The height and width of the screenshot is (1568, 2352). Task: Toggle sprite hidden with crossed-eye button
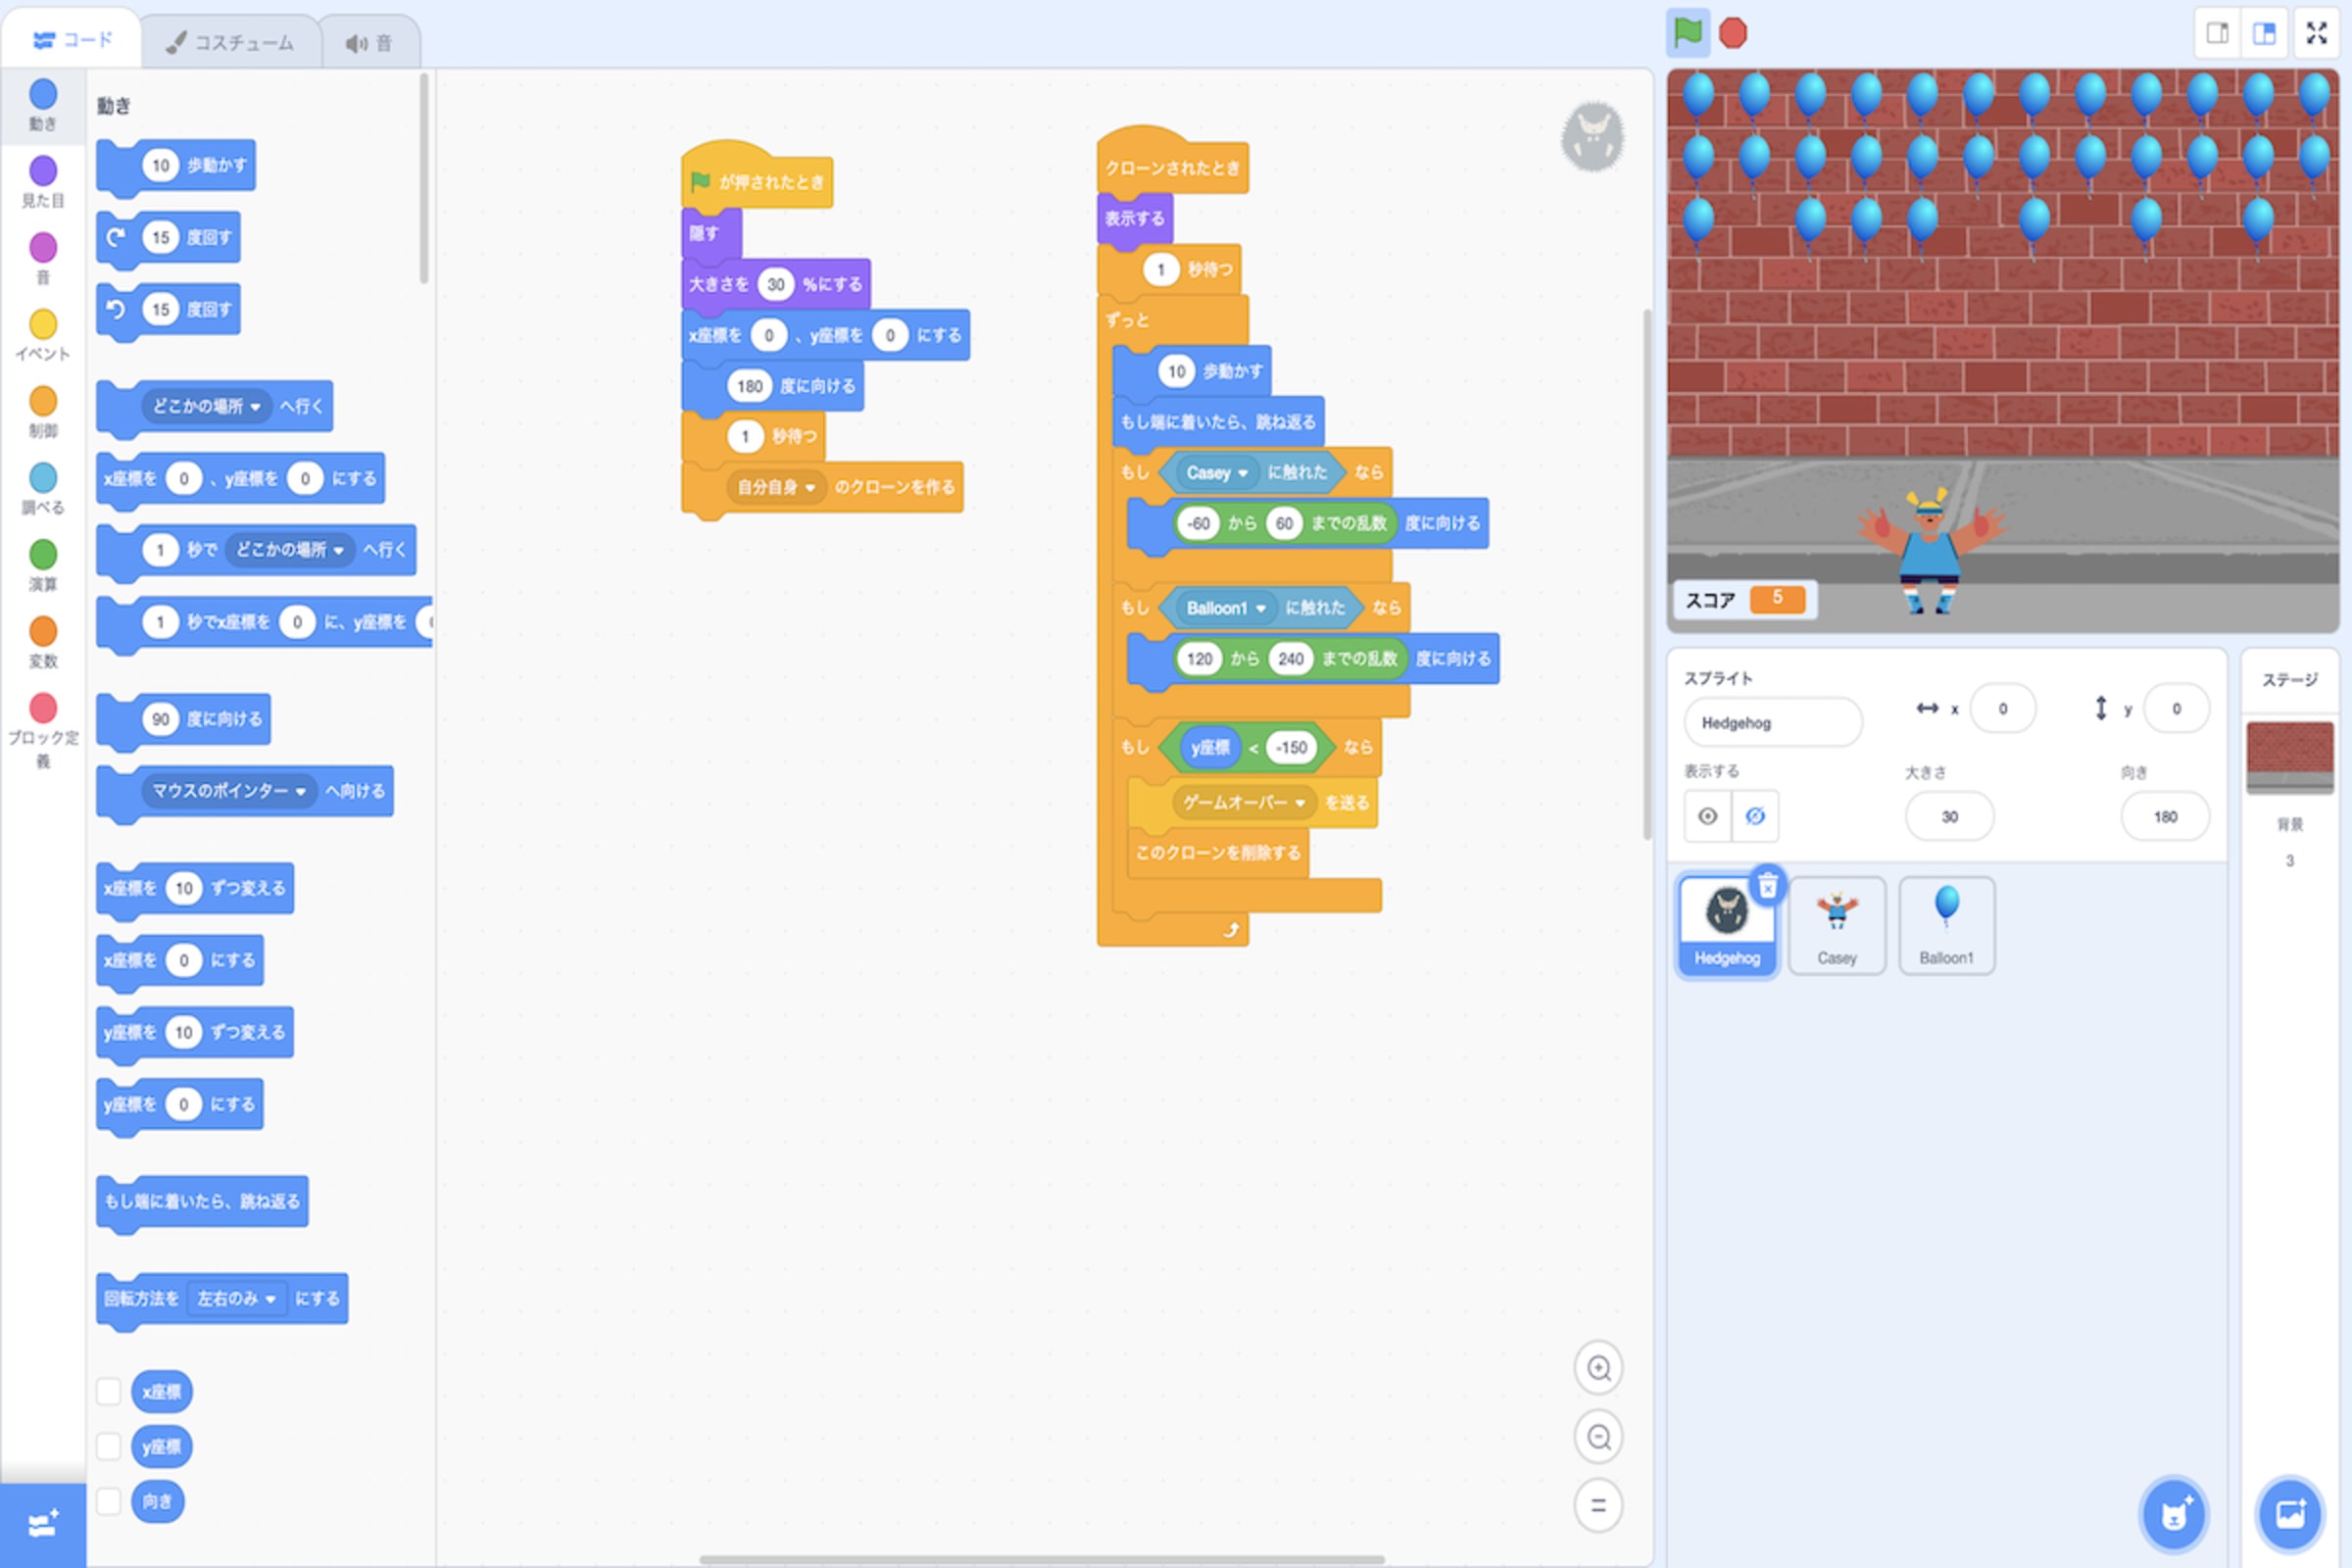click(1754, 816)
